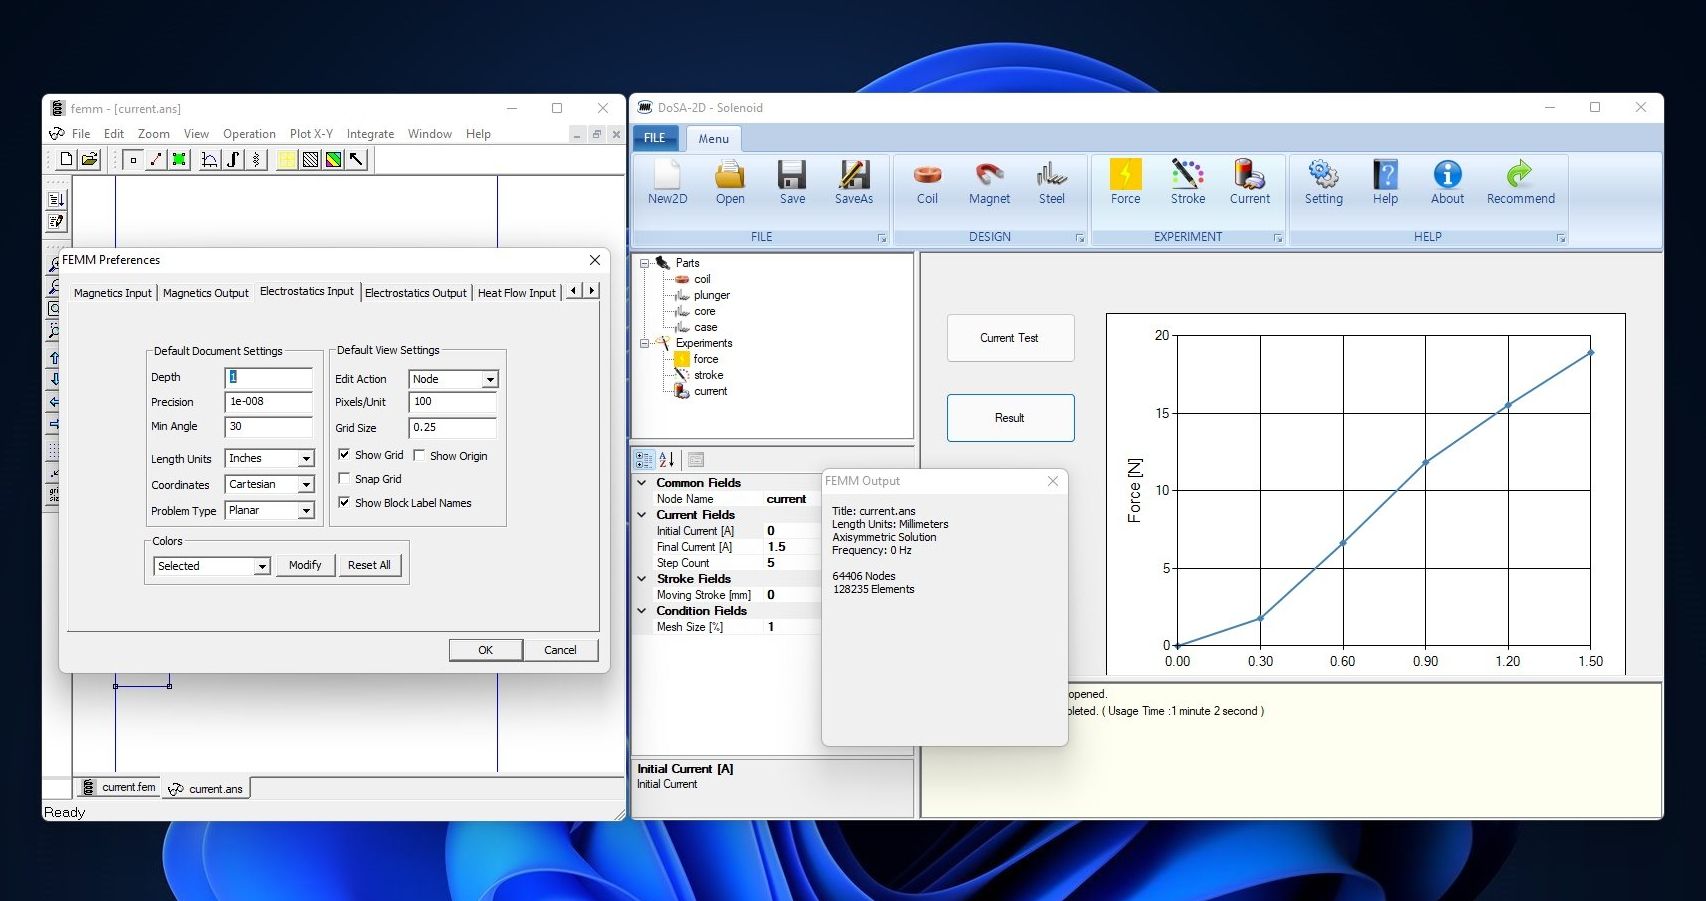Select the green area mode tool in femm
Viewport: 1706px width, 901px height.
(x=179, y=159)
